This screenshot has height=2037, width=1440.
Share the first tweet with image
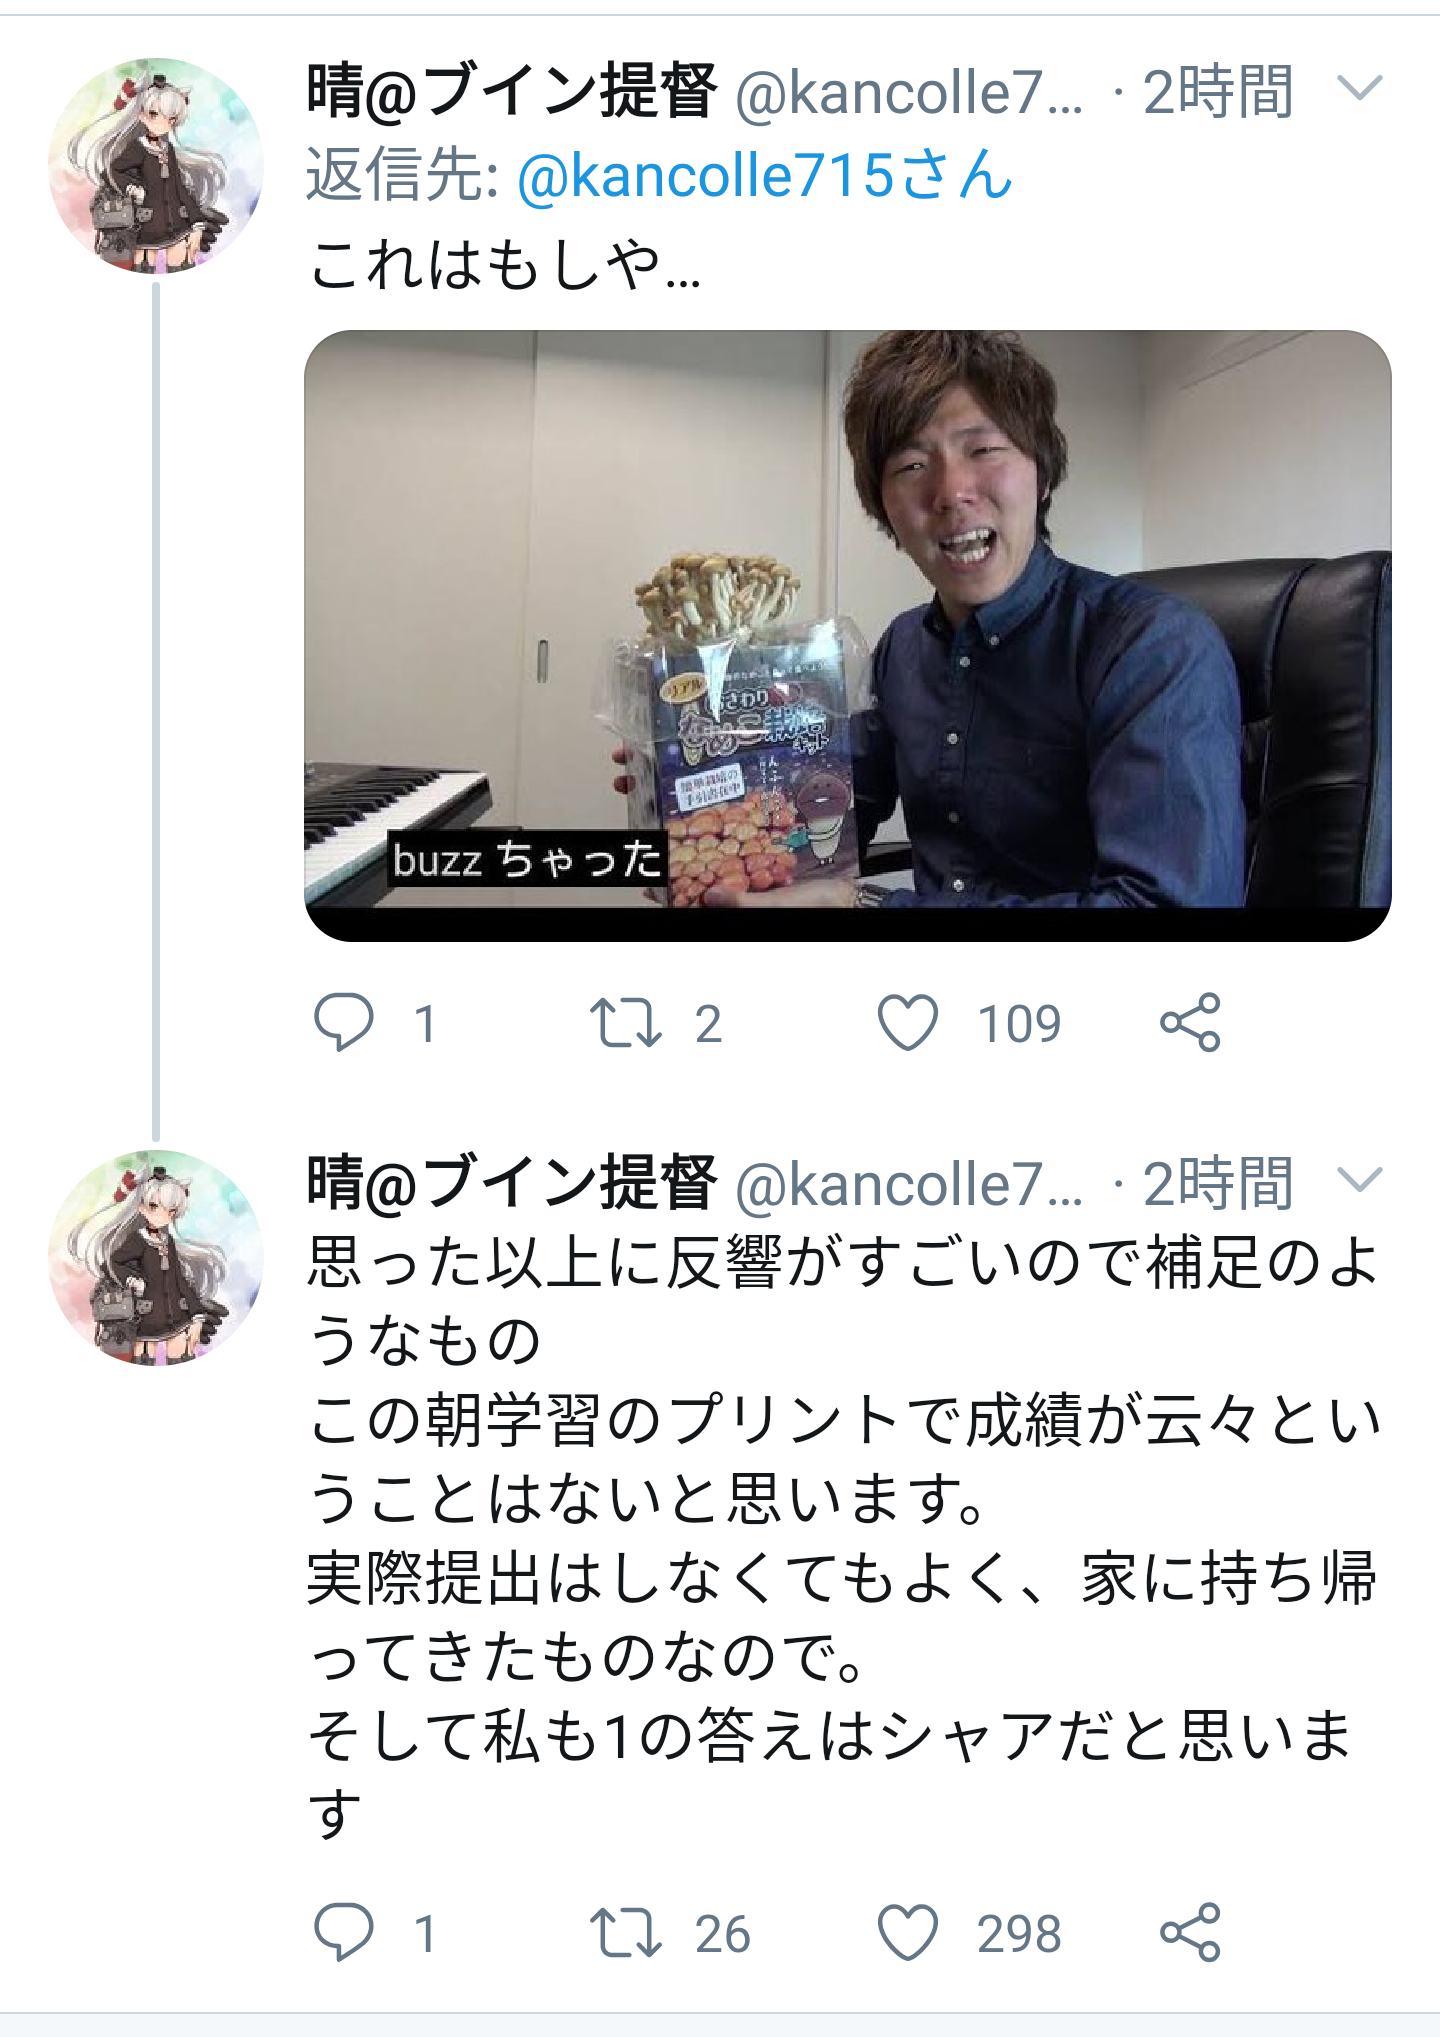pos(1190,1022)
